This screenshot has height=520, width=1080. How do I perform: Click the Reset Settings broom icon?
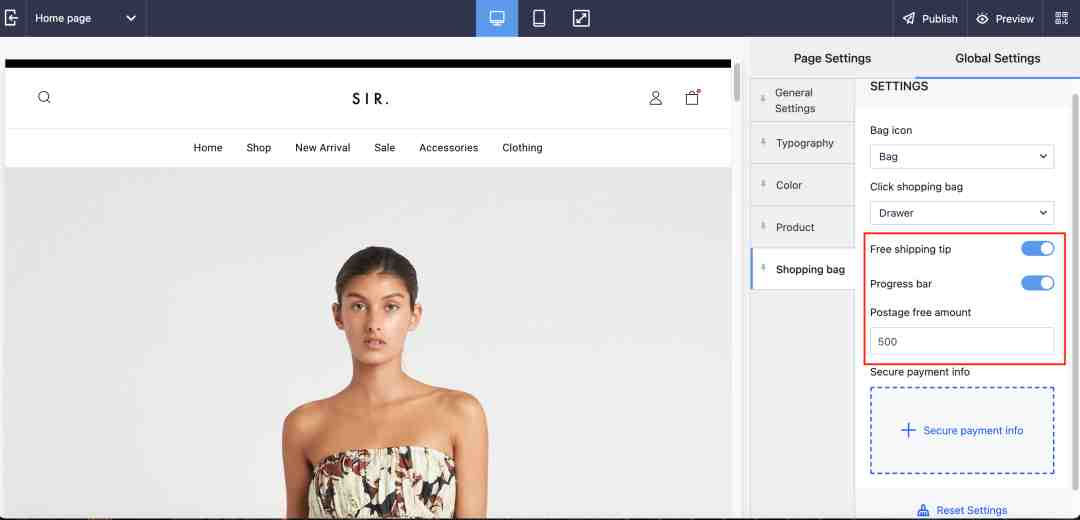pos(924,510)
